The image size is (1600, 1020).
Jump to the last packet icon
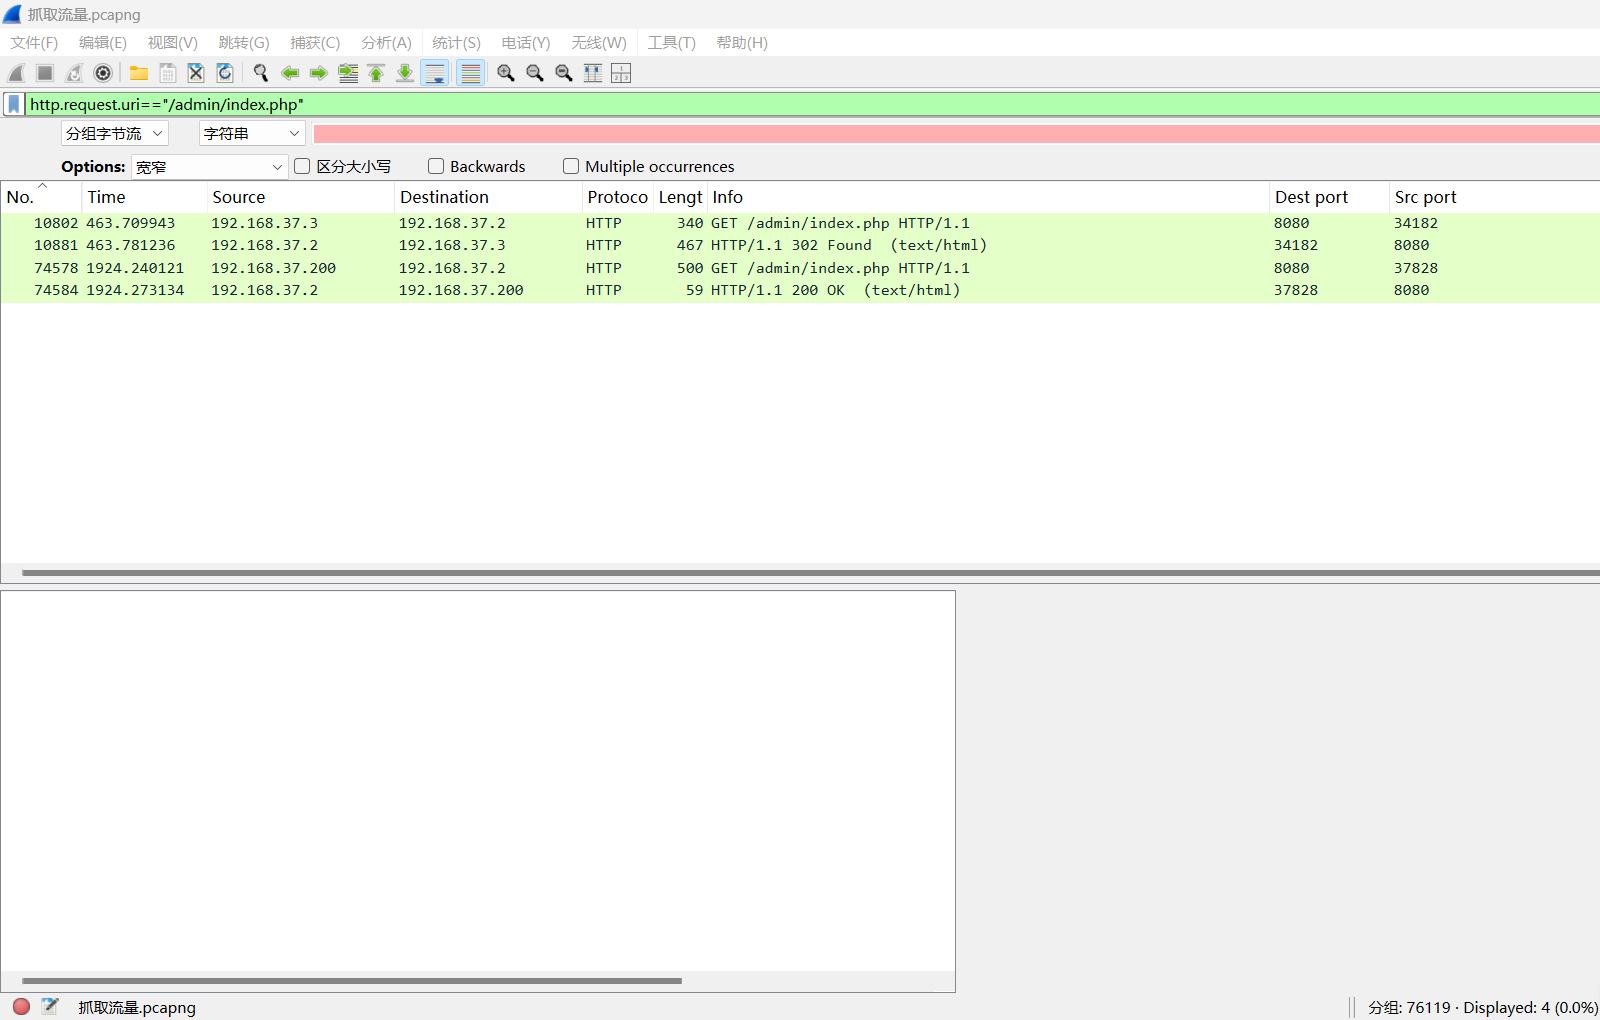[x=405, y=73]
